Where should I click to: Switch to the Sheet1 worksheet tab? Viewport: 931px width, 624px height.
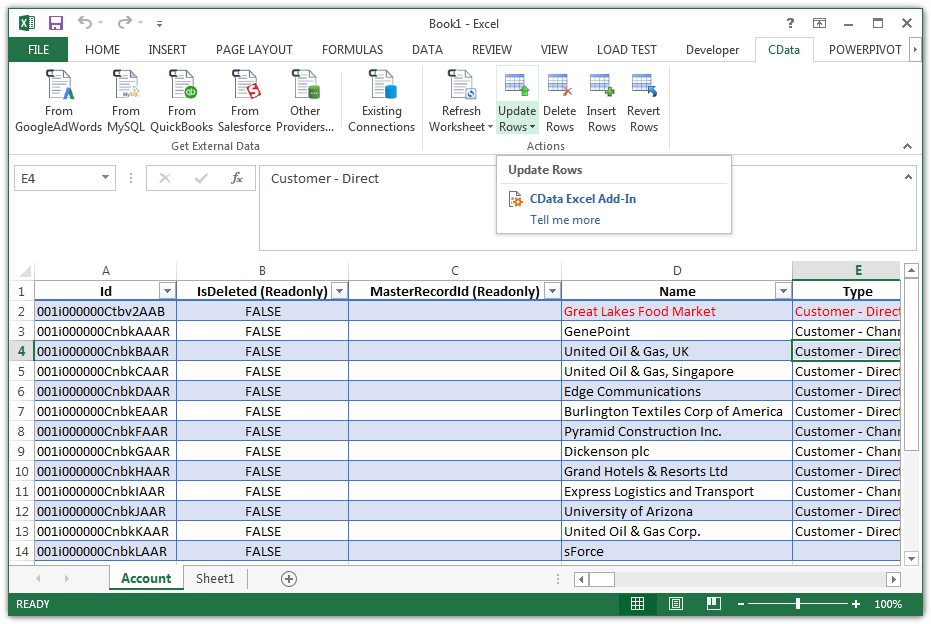click(215, 578)
